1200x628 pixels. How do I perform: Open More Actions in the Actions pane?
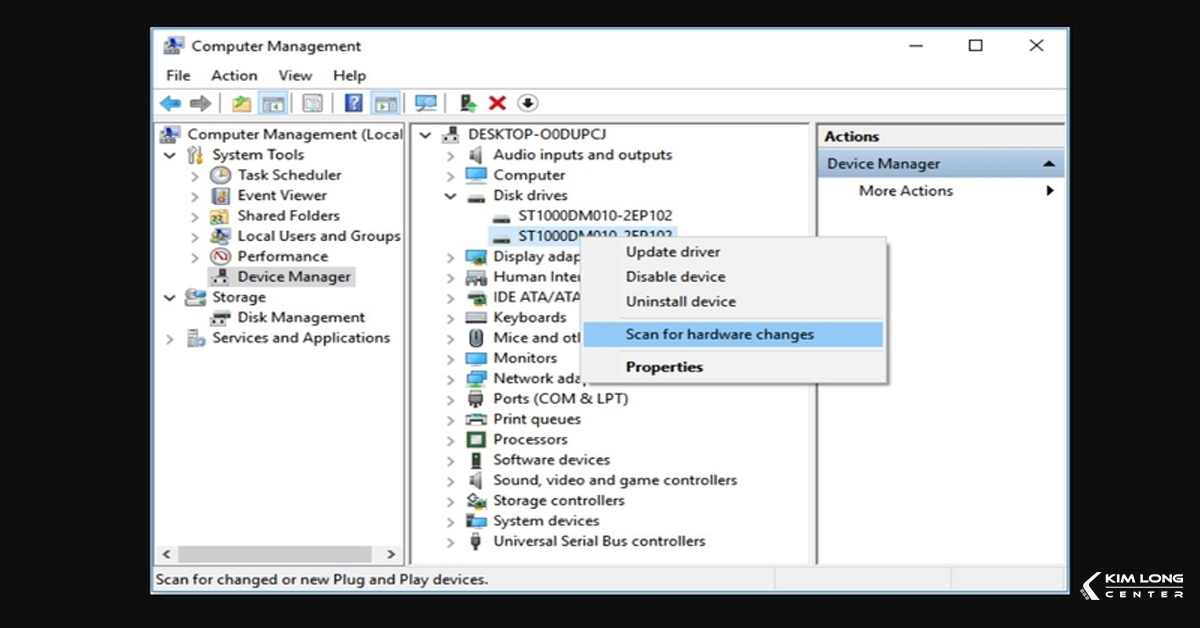click(905, 191)
